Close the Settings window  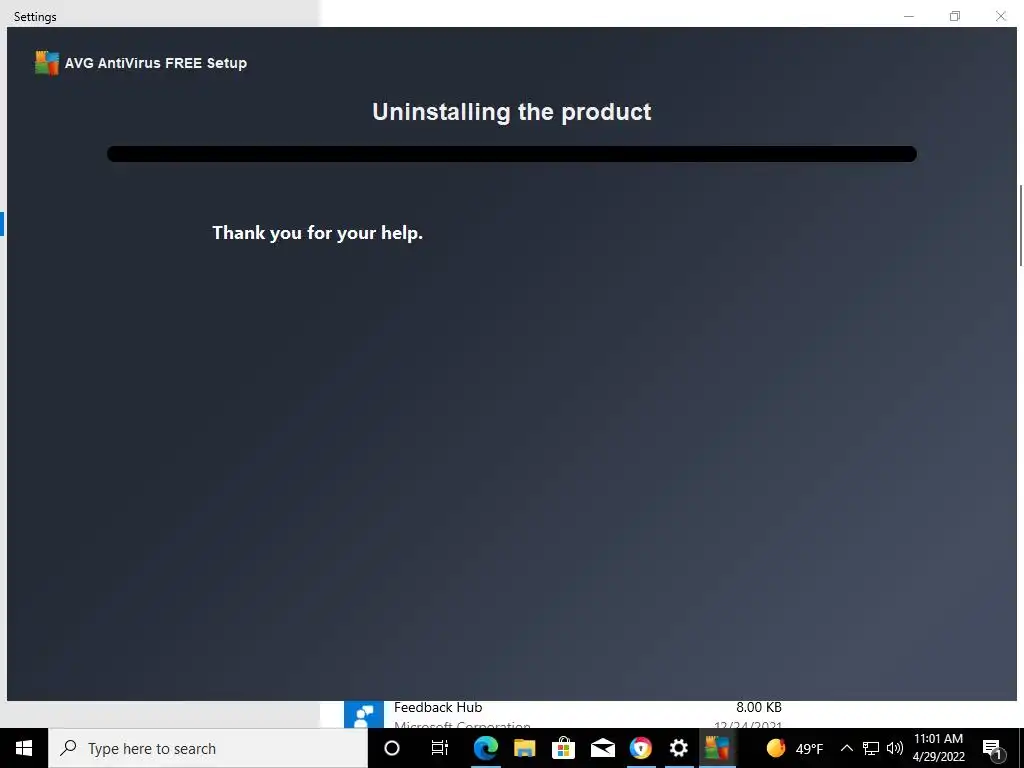click(x=1000, y=16)
